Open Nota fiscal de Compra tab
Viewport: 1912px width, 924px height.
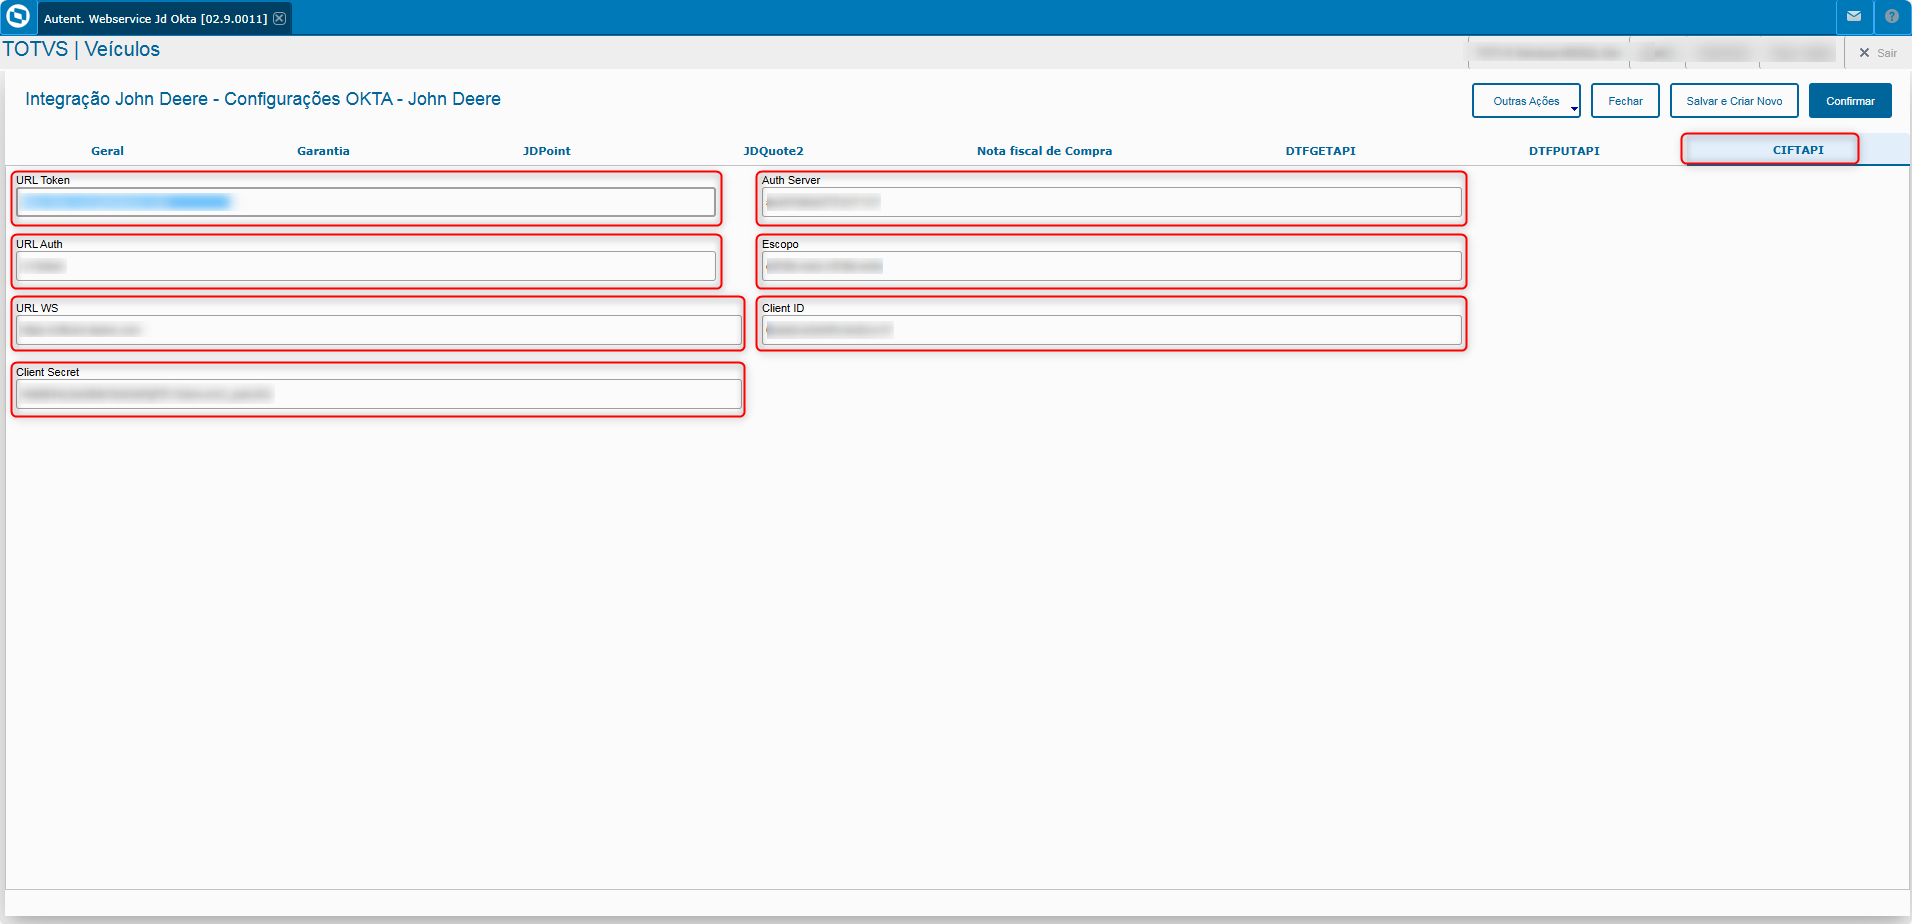click(x=1044, y=151)
